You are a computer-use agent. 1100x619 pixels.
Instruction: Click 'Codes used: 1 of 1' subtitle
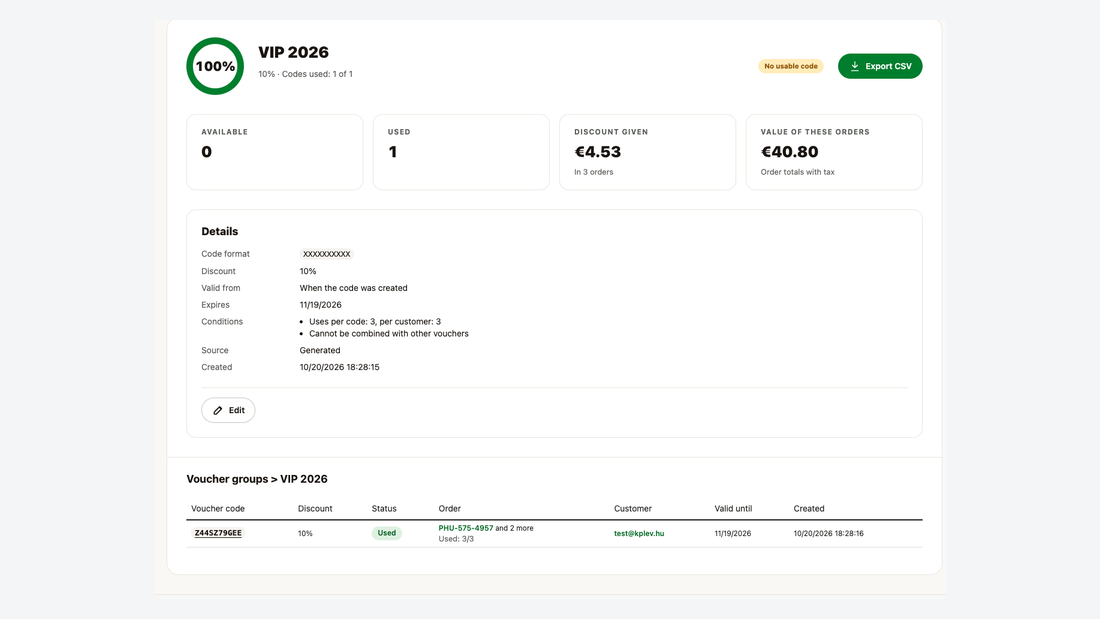(317, 74)
